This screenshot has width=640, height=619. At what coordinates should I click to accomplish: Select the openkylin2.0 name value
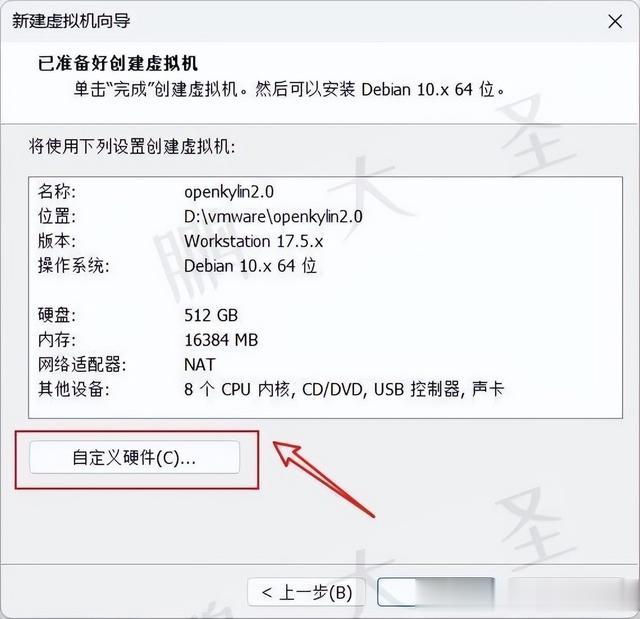coord(229,192)
